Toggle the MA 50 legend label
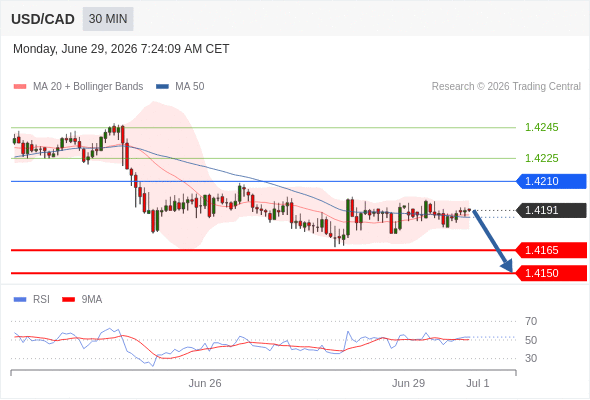The height and width of the screenshot is (400, 590). pos(190,87)
